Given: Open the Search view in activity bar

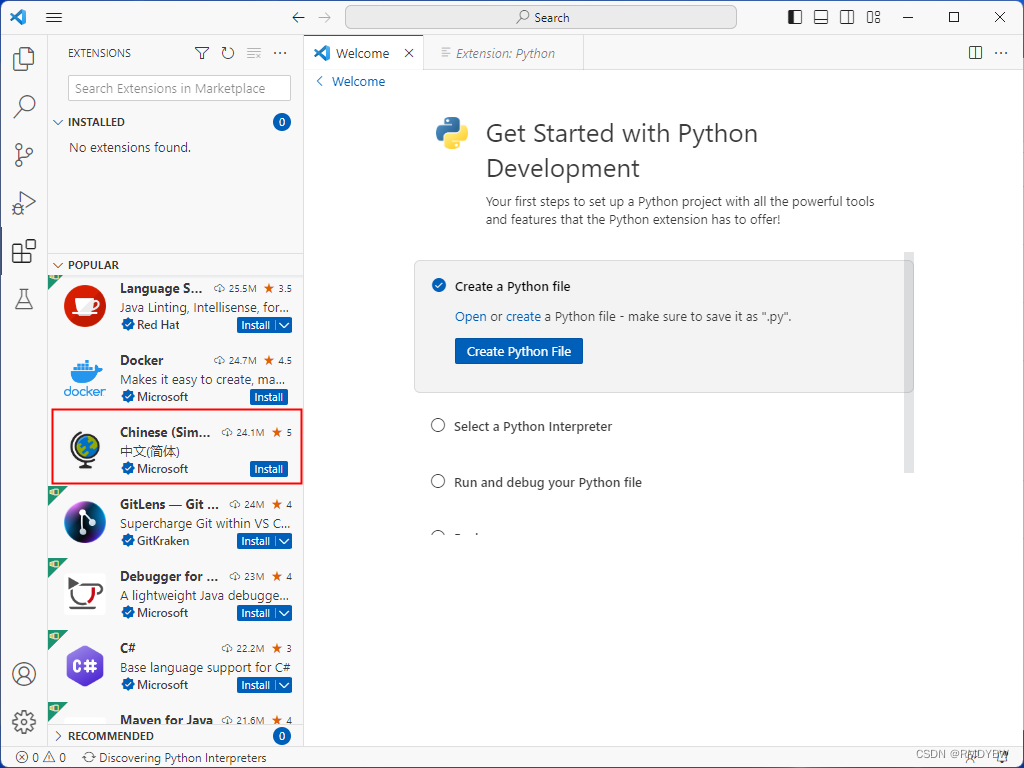Looking at the screenshot, I should [23, 107].
